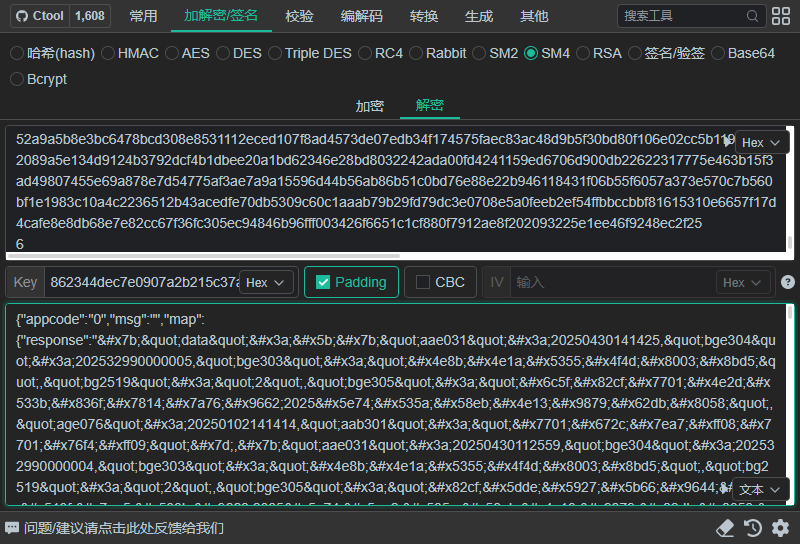
Task: Click the ciphertext area horizontal scrollbar
Action: [x=203, y=256]
